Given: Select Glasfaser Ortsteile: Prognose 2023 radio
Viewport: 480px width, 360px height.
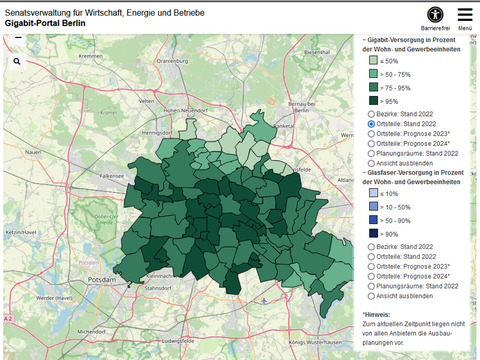Looking at the screenshot, I should tap(371, 267).
